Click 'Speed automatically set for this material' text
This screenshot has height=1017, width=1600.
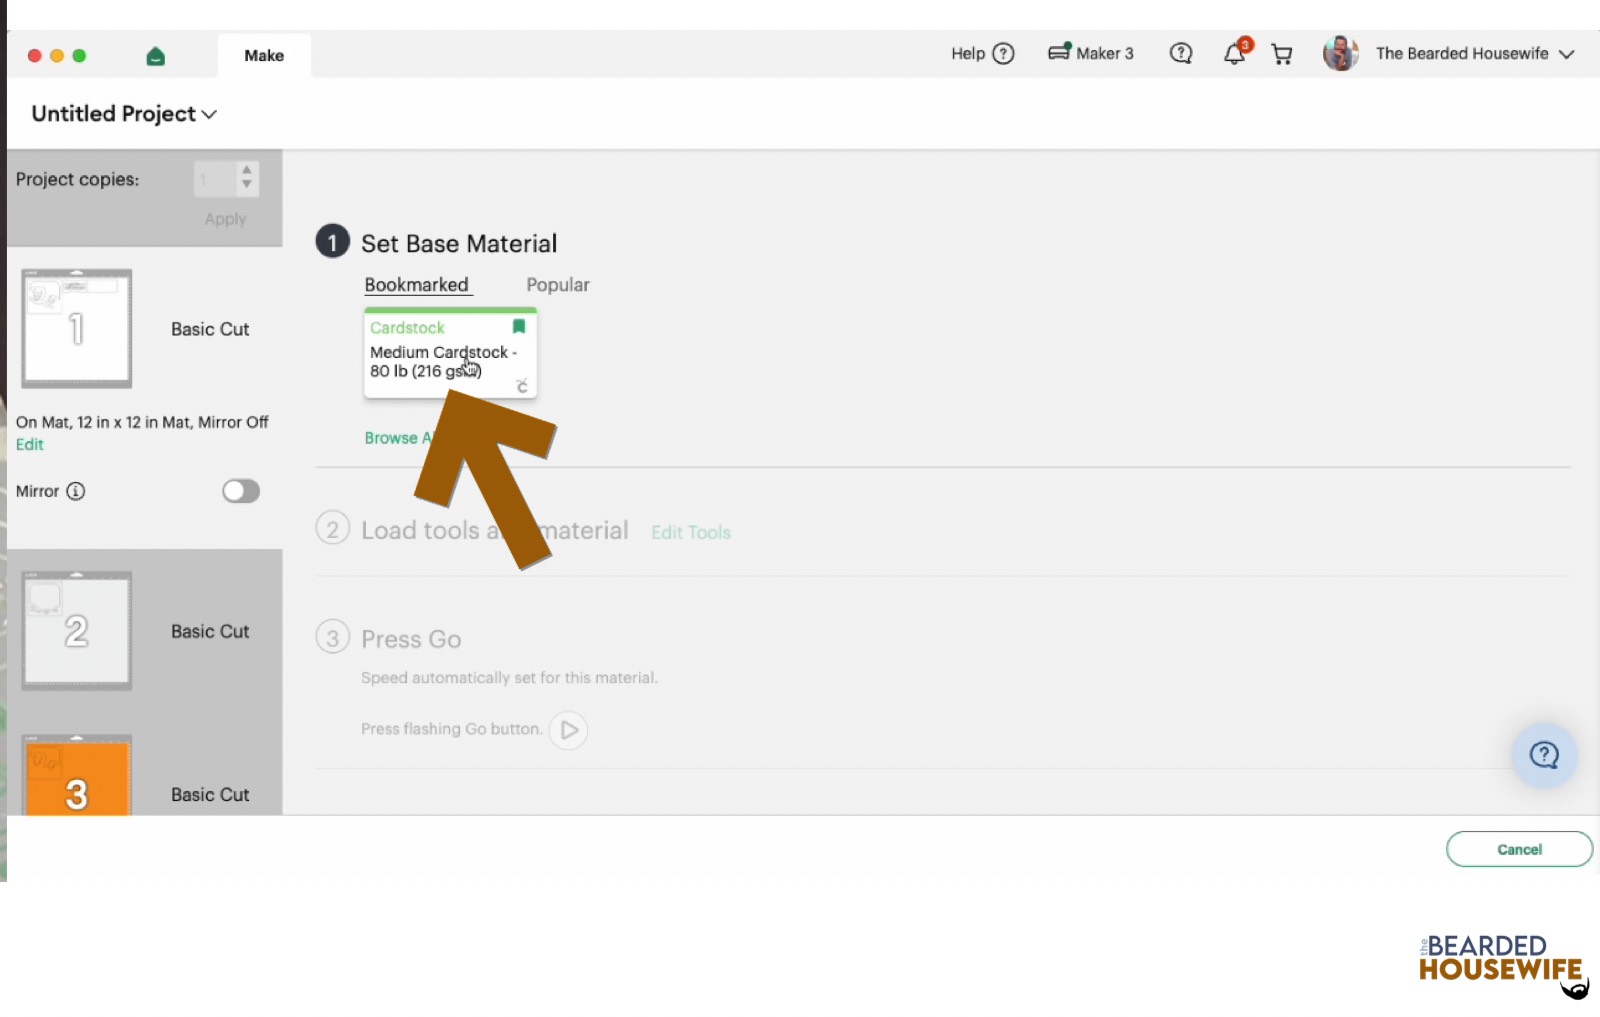509,678
